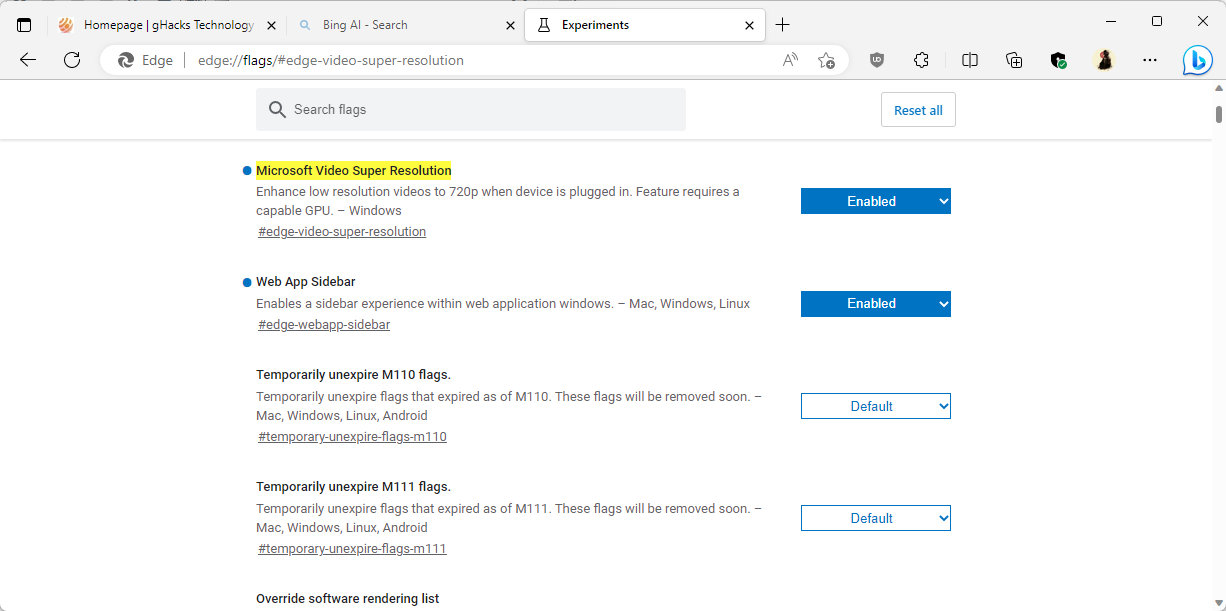The image size is (1226, 611).
Task: Click inside the Search flags field
Action: pyautogui.click(x=470, y=109)
